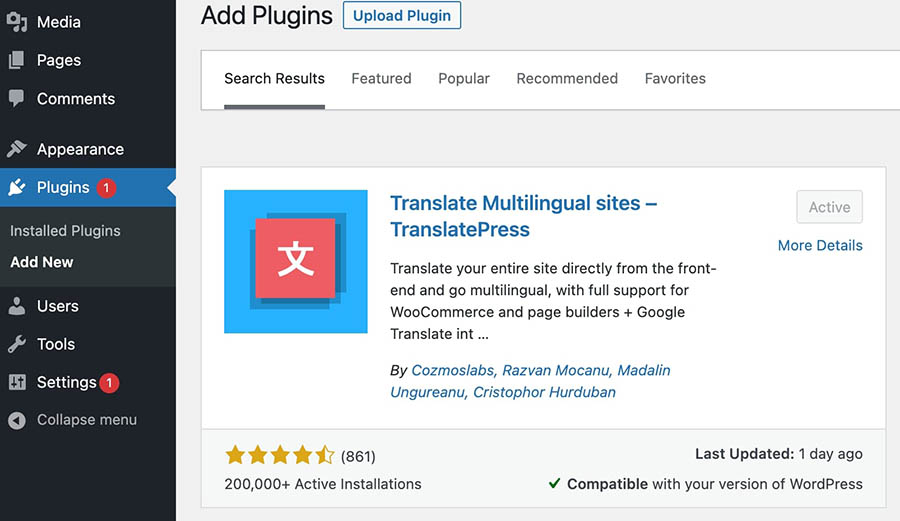Click the Plugins plug icon

[x=17, y=188]
